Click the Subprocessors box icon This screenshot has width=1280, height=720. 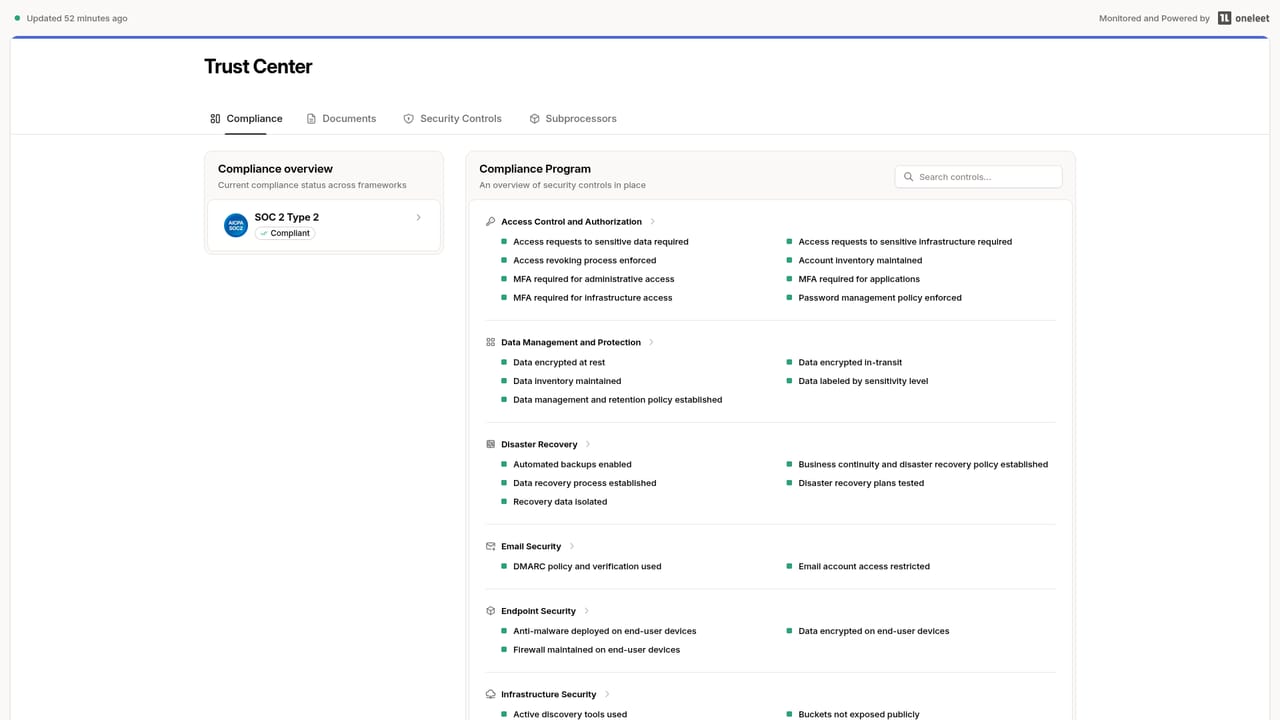pos(534,118)
